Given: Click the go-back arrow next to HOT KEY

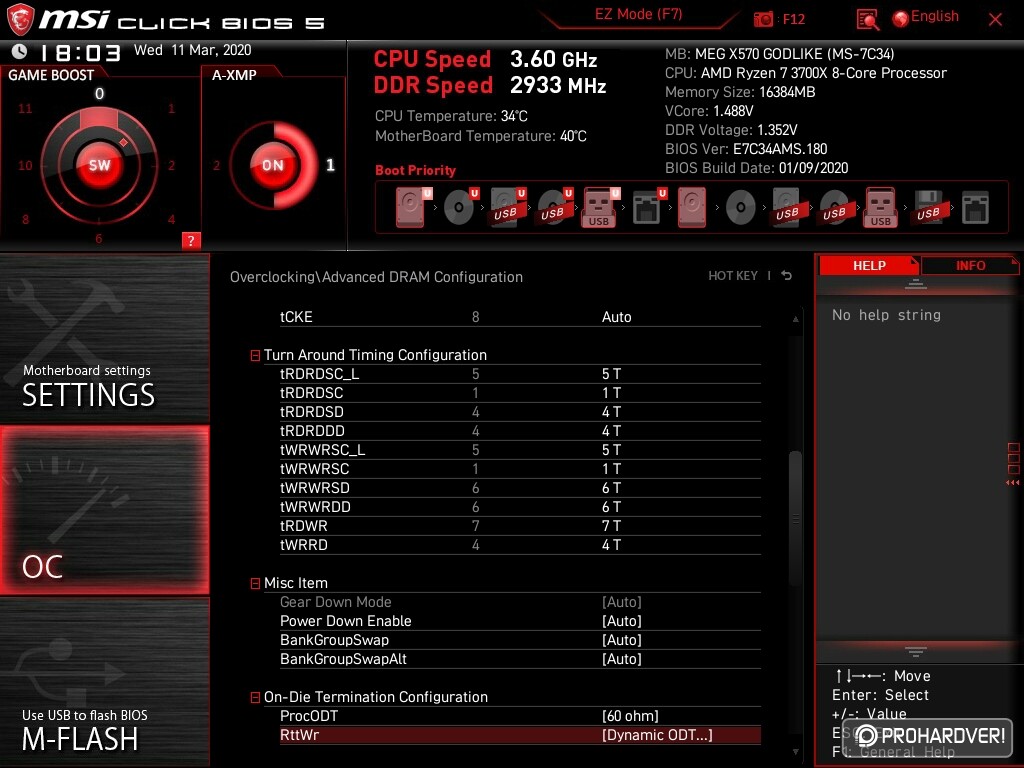Looking at the screenshot, I should click(x=786, y=276).
